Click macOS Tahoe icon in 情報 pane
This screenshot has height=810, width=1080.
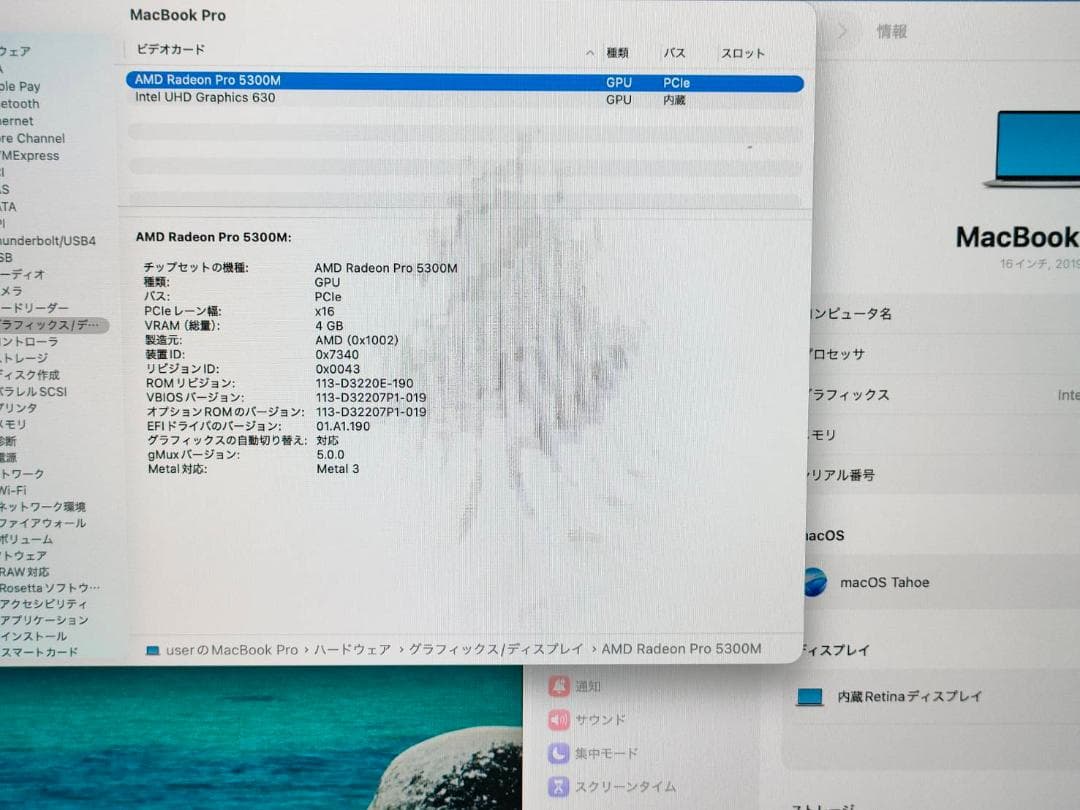coord(816,582)
